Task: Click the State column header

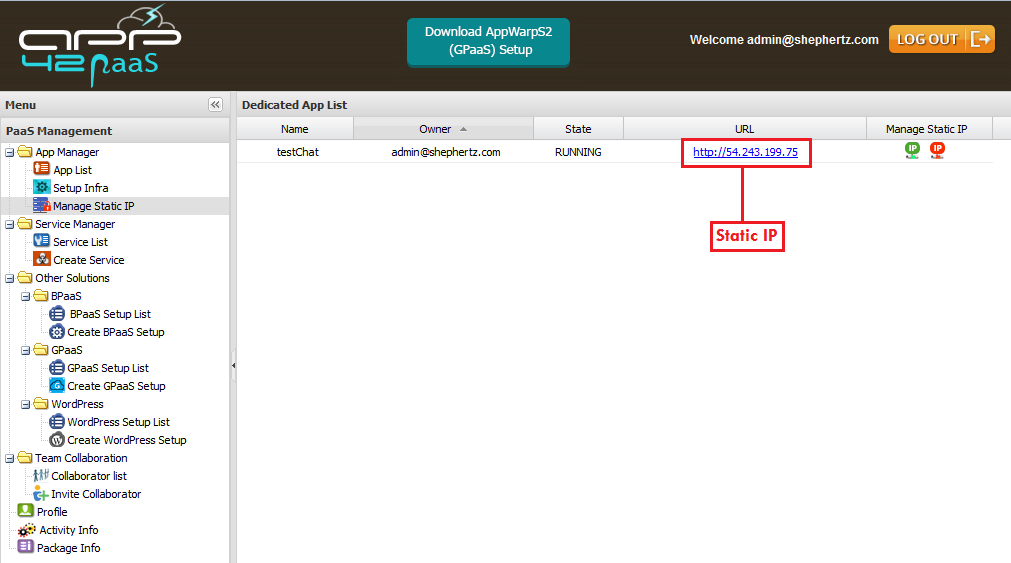Action: (578, 129)
